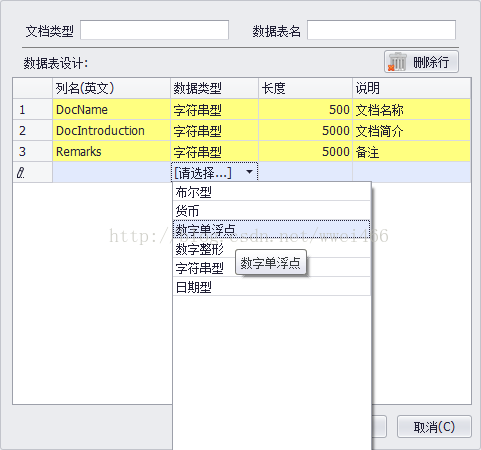Click the 取消(C) cancel button
Viewport: 481px width, 450px height.
tap(434, 426)
